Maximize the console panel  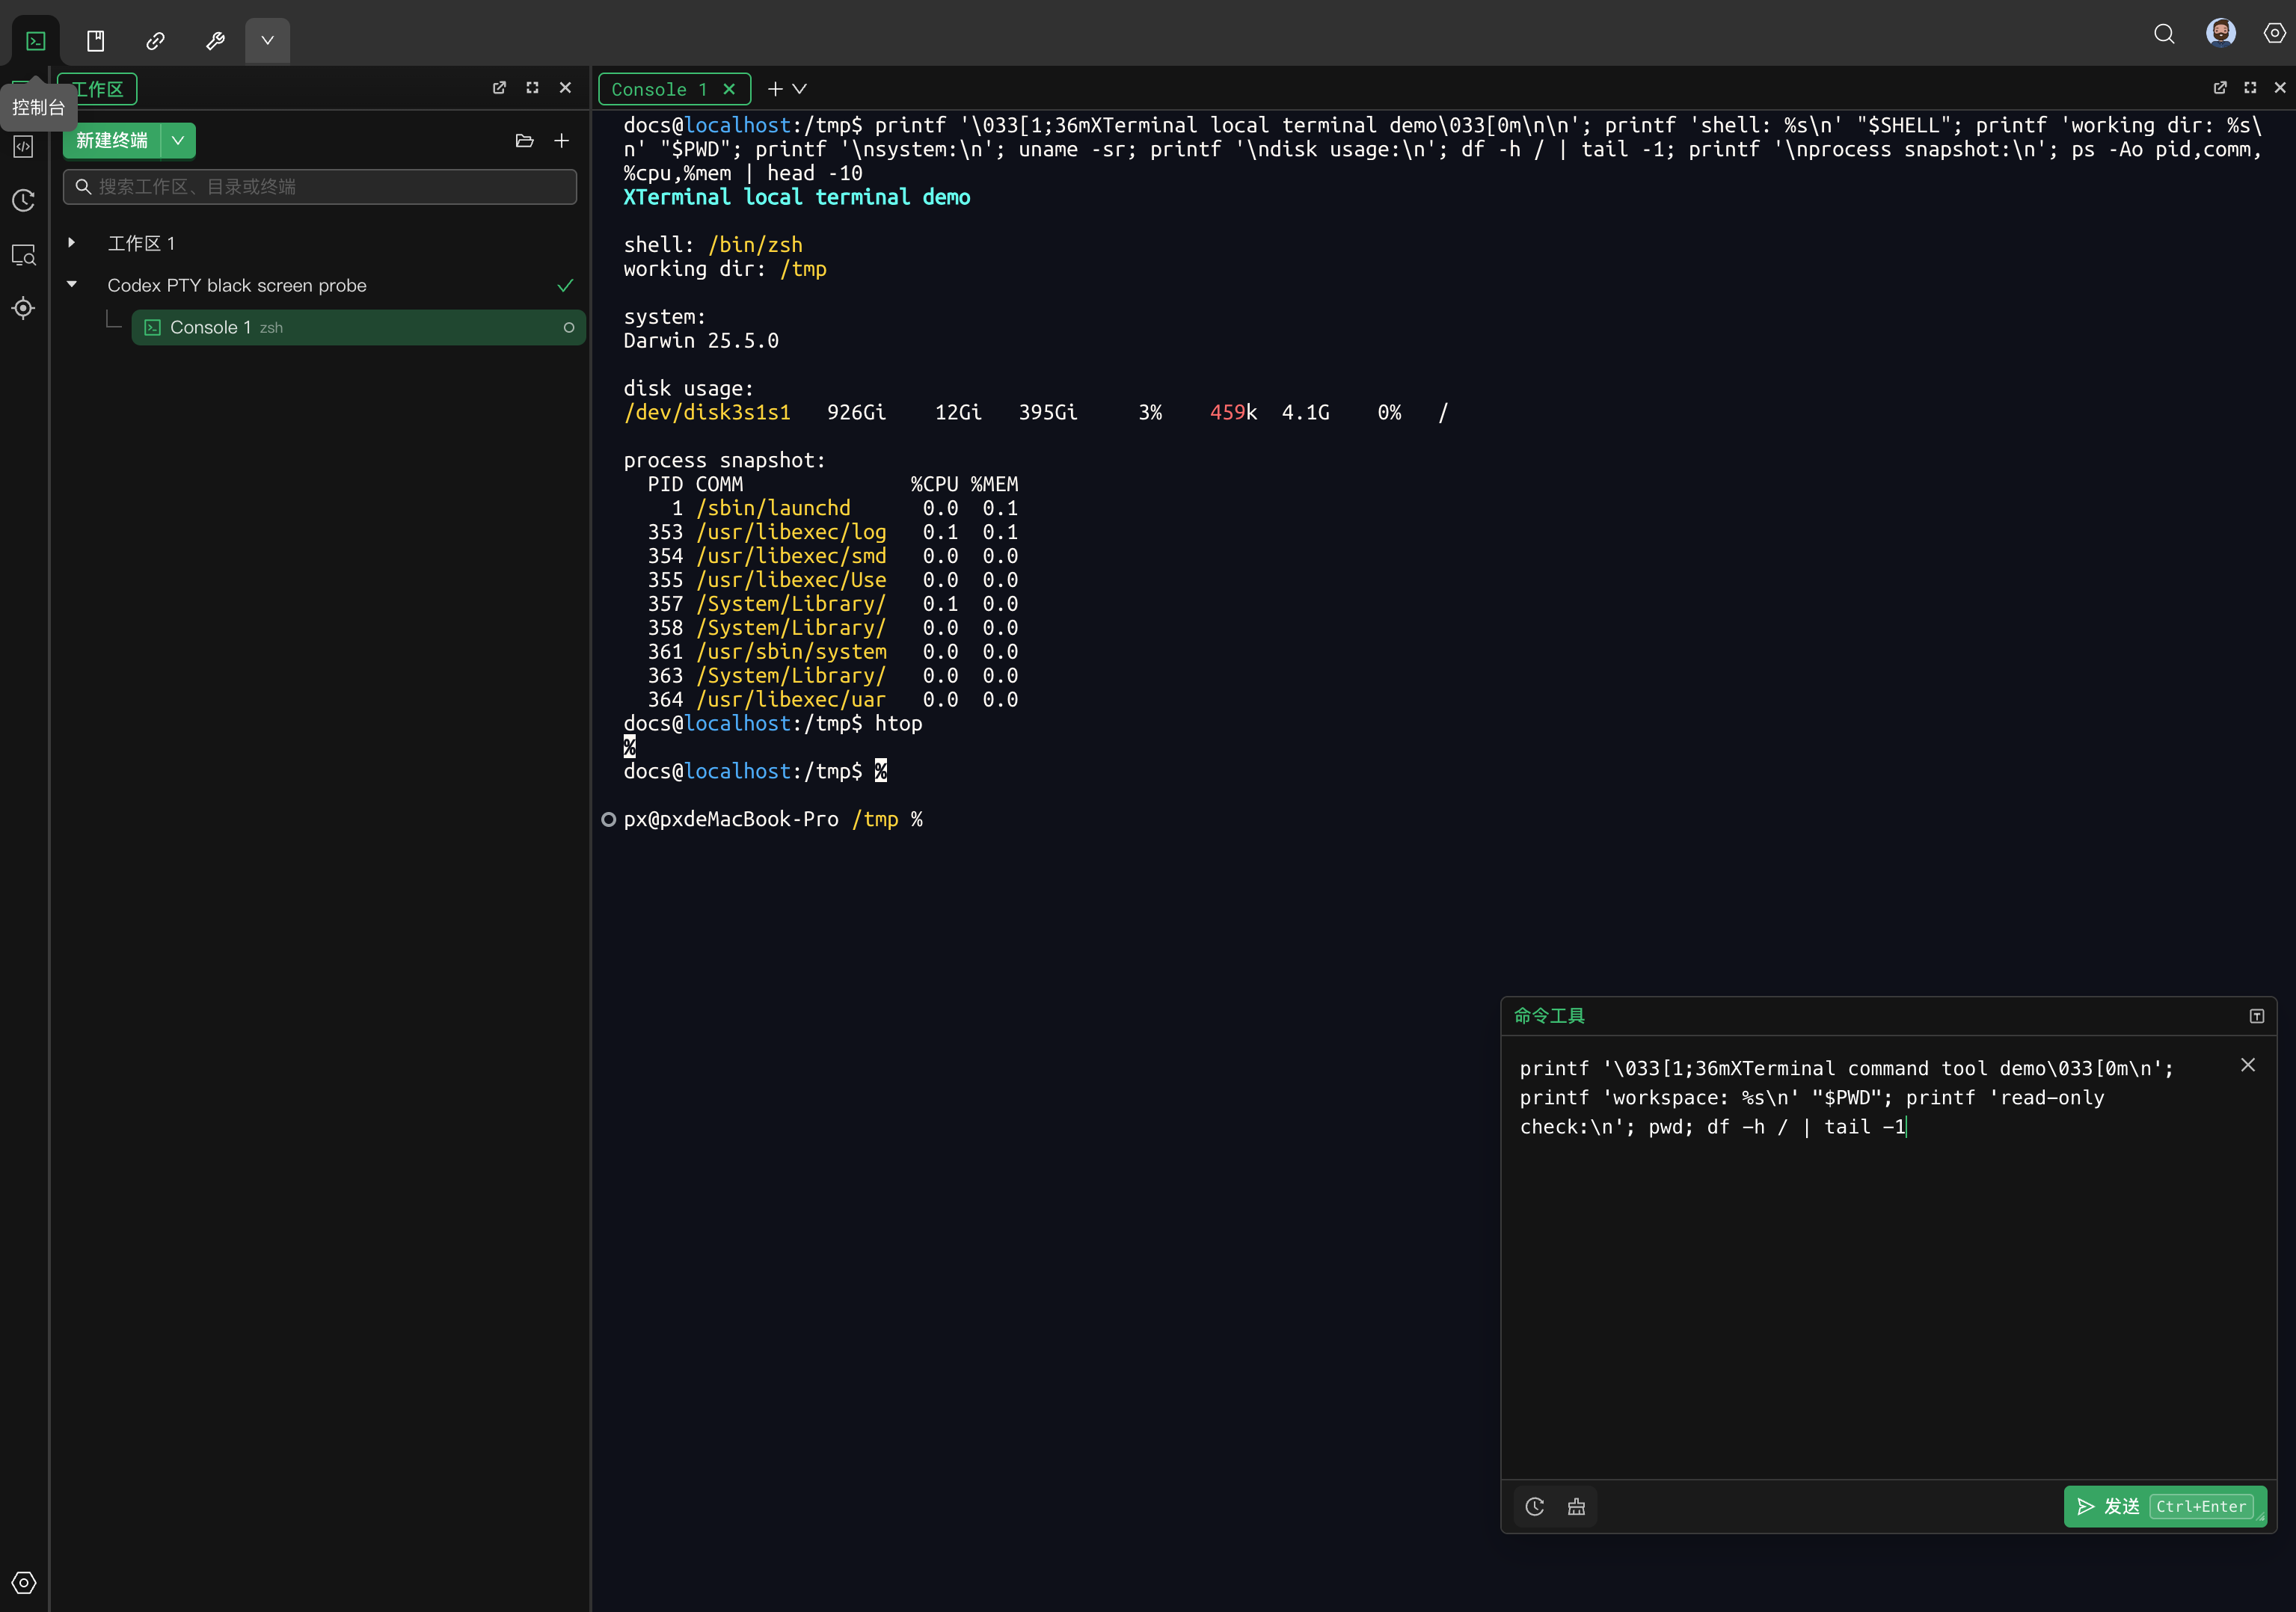click(2250, 88)
